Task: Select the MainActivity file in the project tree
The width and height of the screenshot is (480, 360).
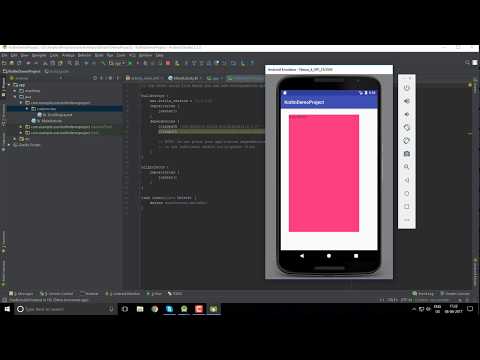Action: coord(47,121)
